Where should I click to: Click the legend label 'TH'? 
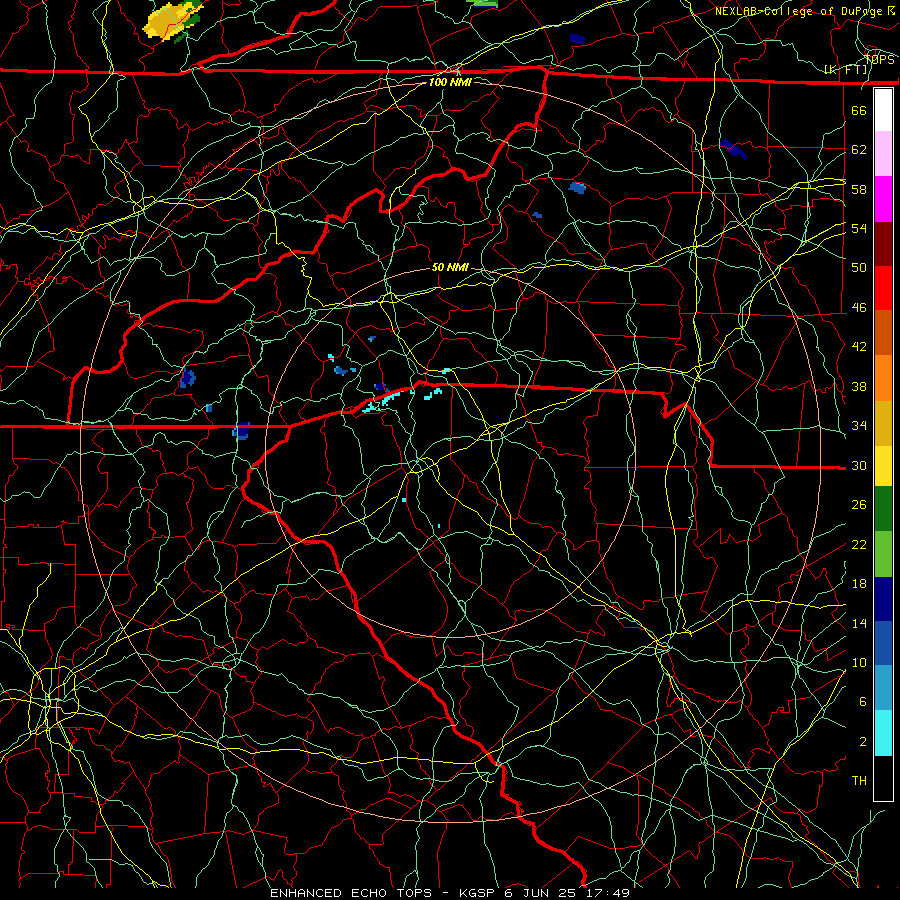coord(859,781)
